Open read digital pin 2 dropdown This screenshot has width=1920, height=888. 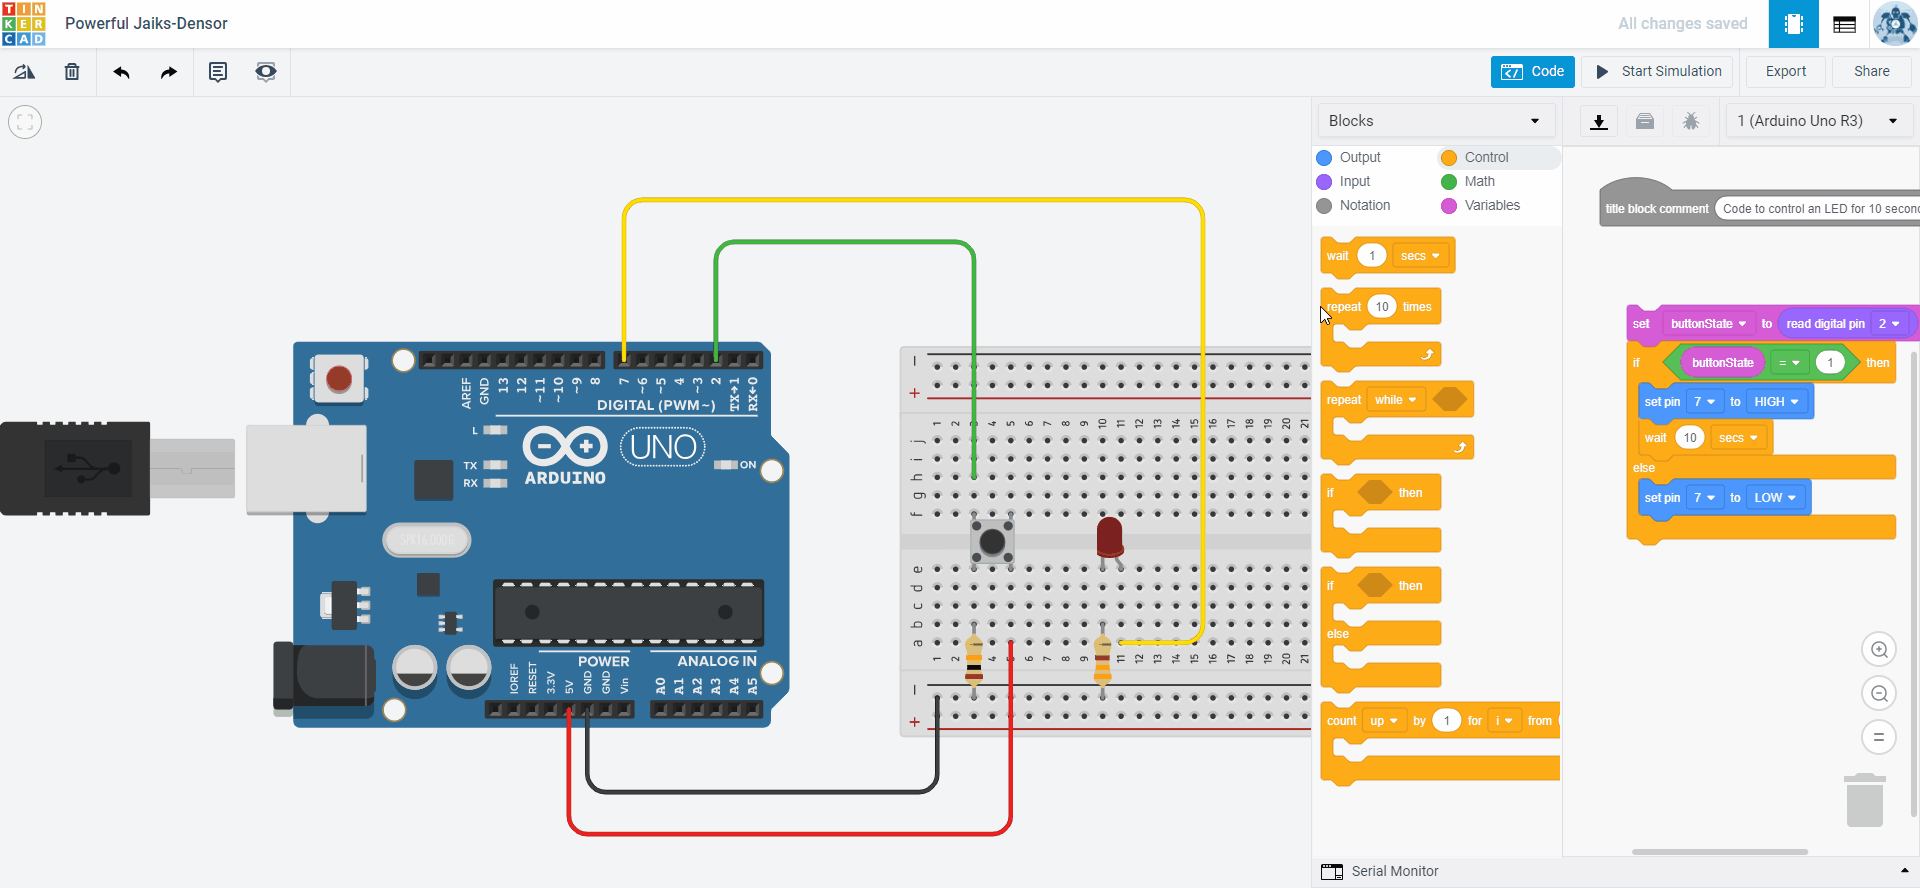coord(1889,324)
